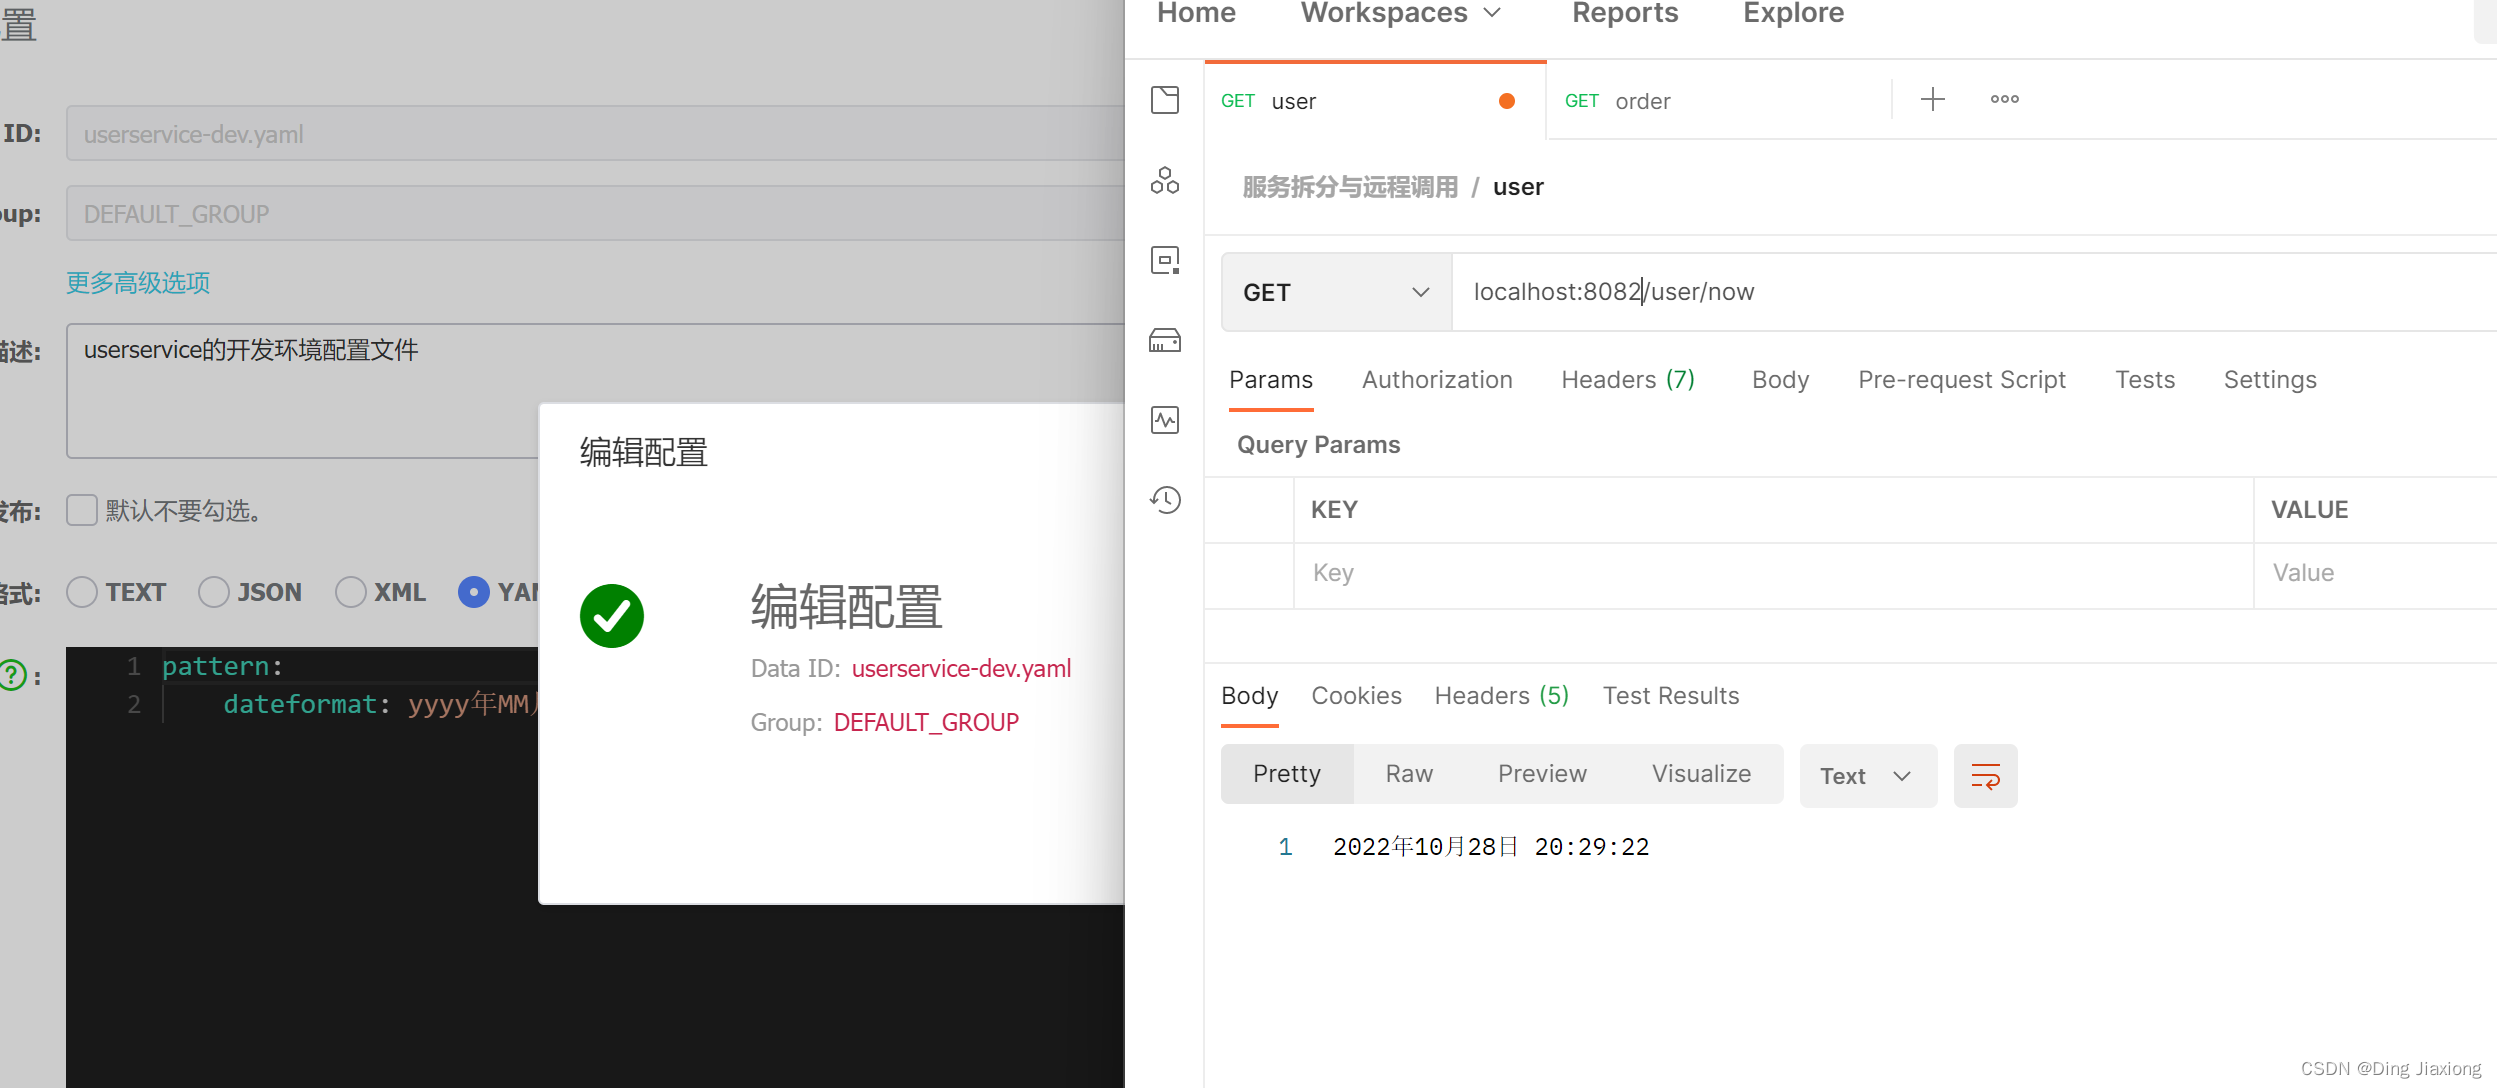Select the Settings tab
The height and width of the screenshot is (1088, 2497).
click(x=2270, y=380)
